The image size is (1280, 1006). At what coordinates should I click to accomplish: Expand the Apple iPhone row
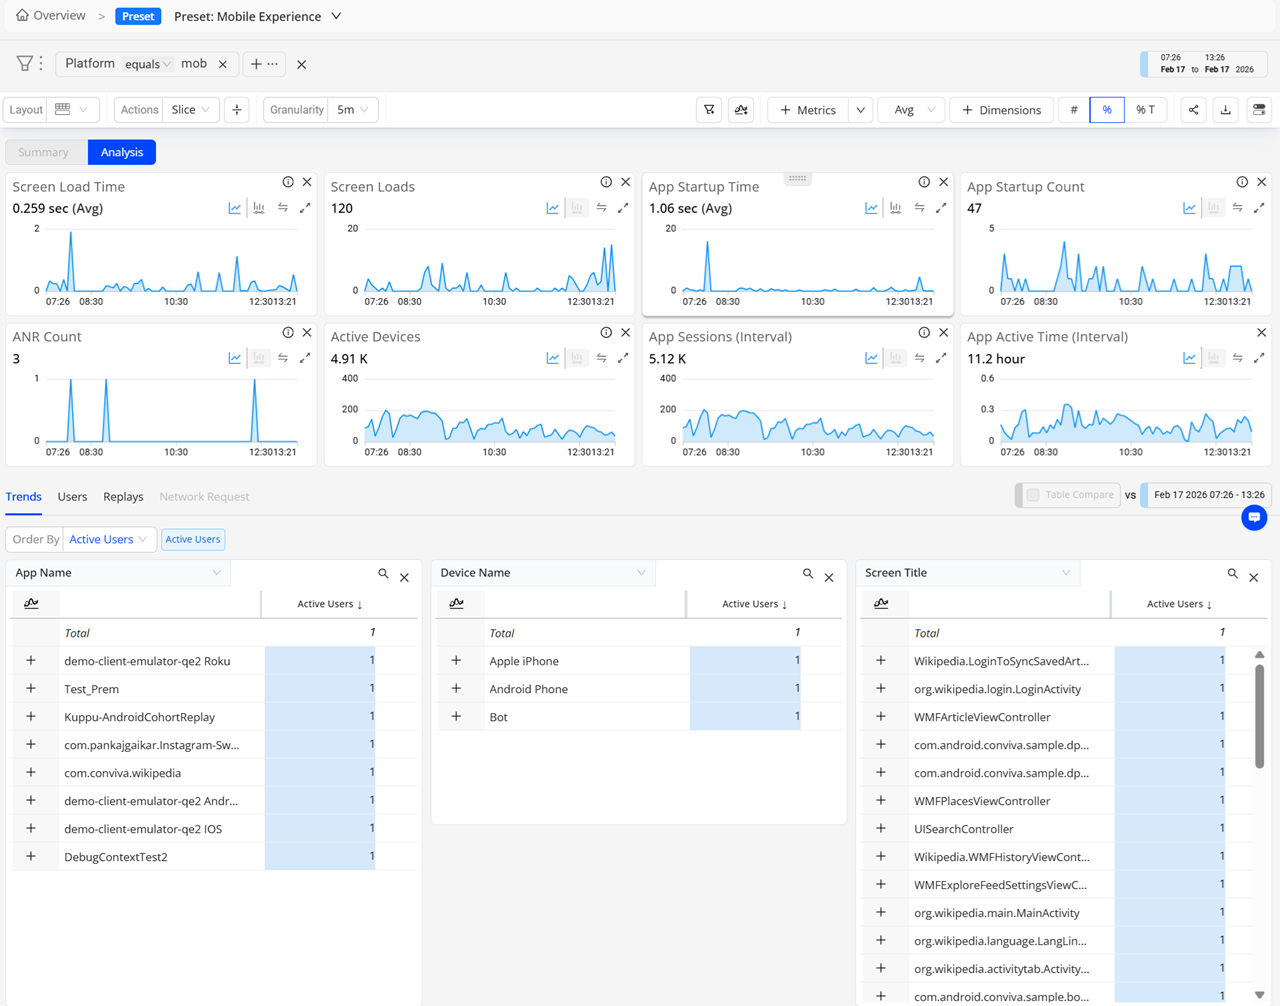(456, 661)
